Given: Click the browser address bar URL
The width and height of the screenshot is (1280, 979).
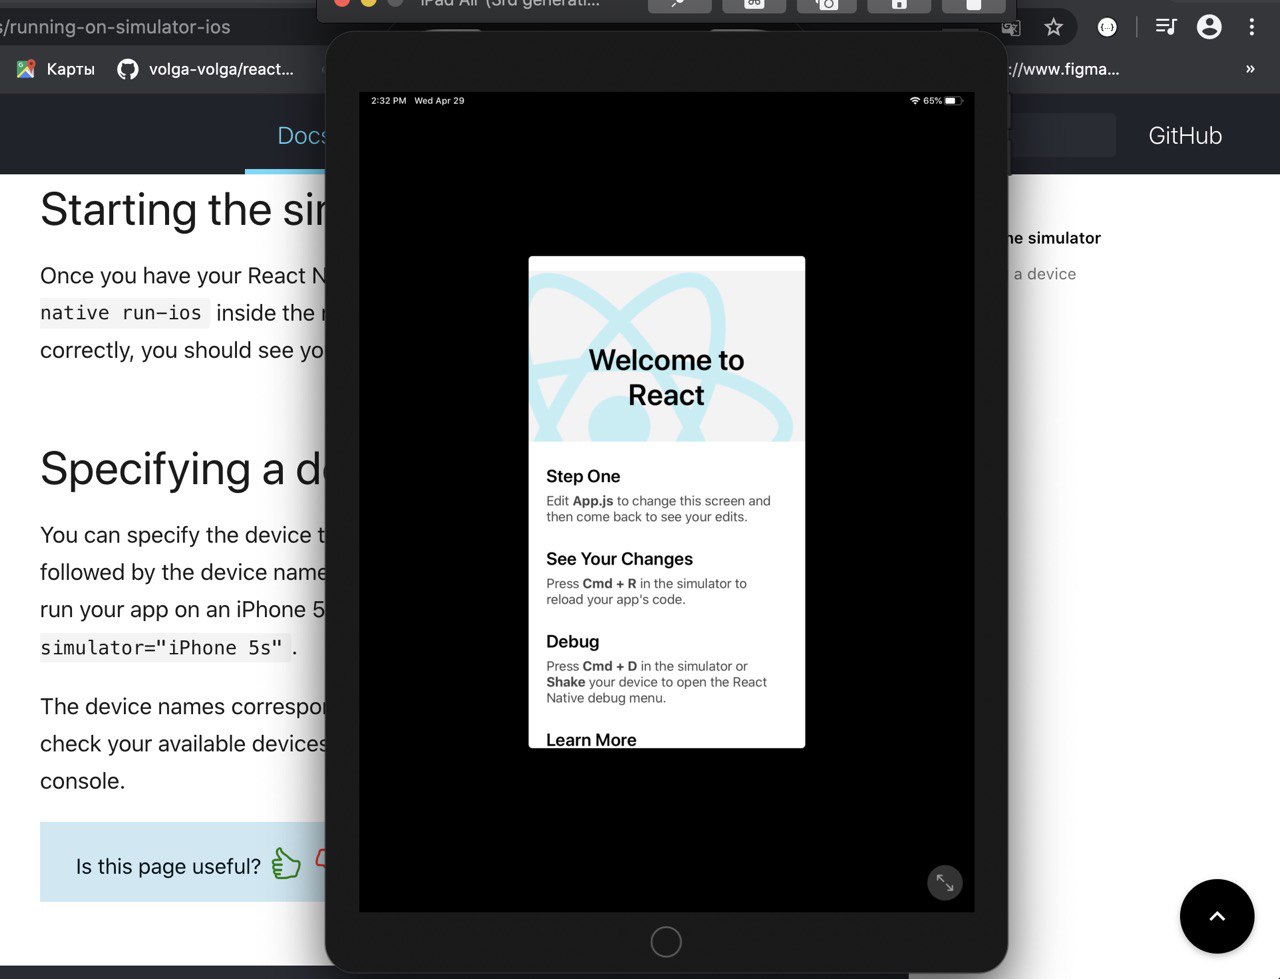Looking at the screenshot, I should 115,27.
